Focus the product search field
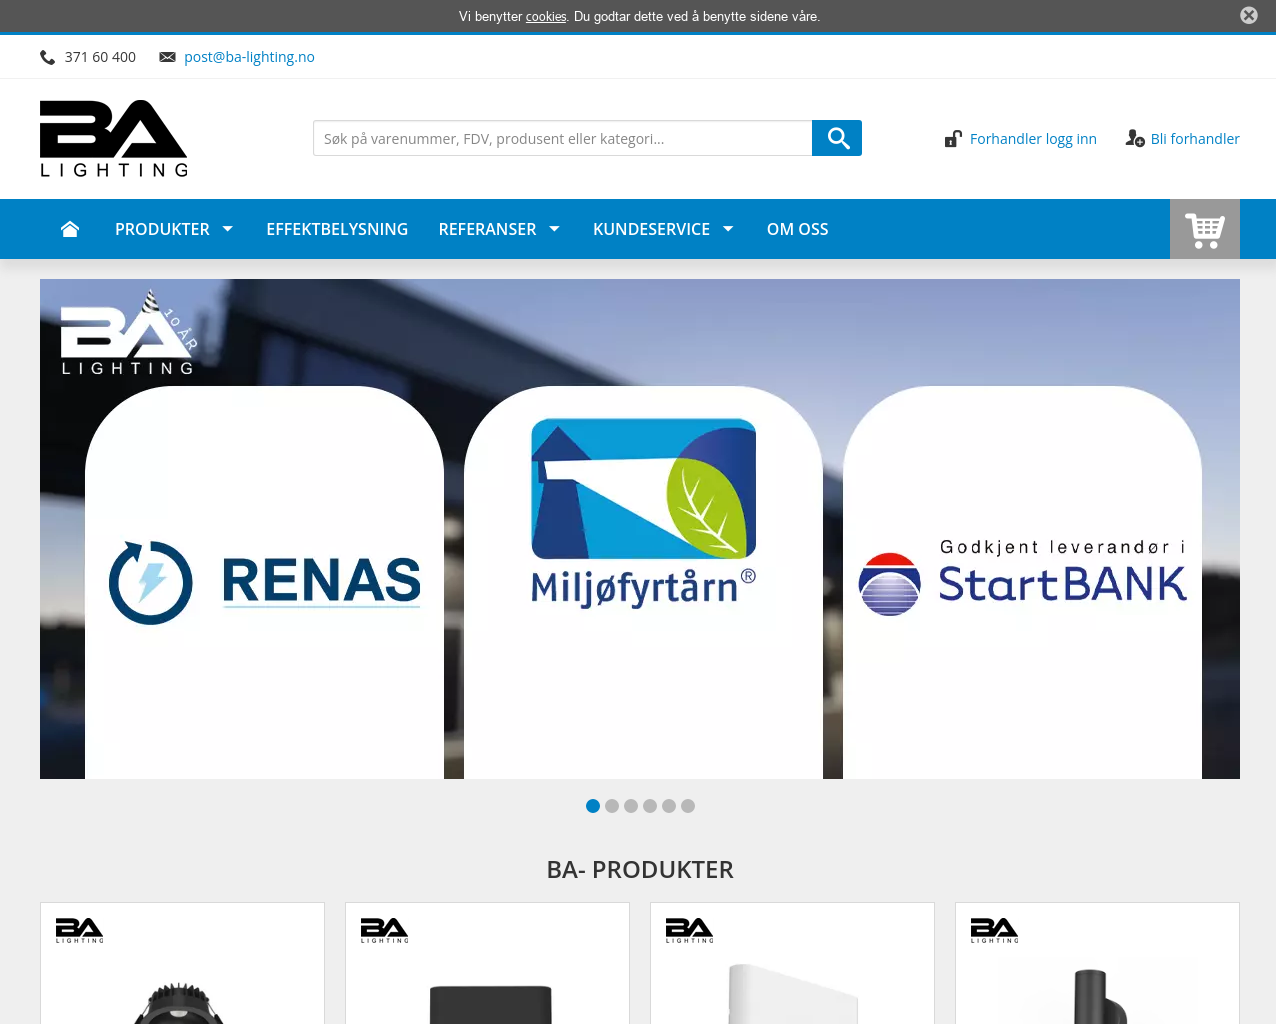This screenshot has width=1276, height=1024. click(563, 138)
